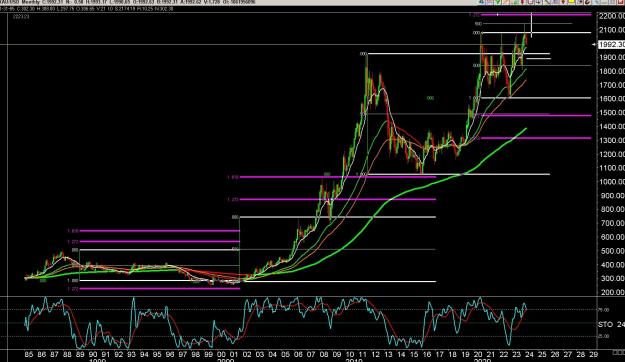Select year 20 on the time axis
Viewport: 625px width, 362px height.
(x=478, y=354)
